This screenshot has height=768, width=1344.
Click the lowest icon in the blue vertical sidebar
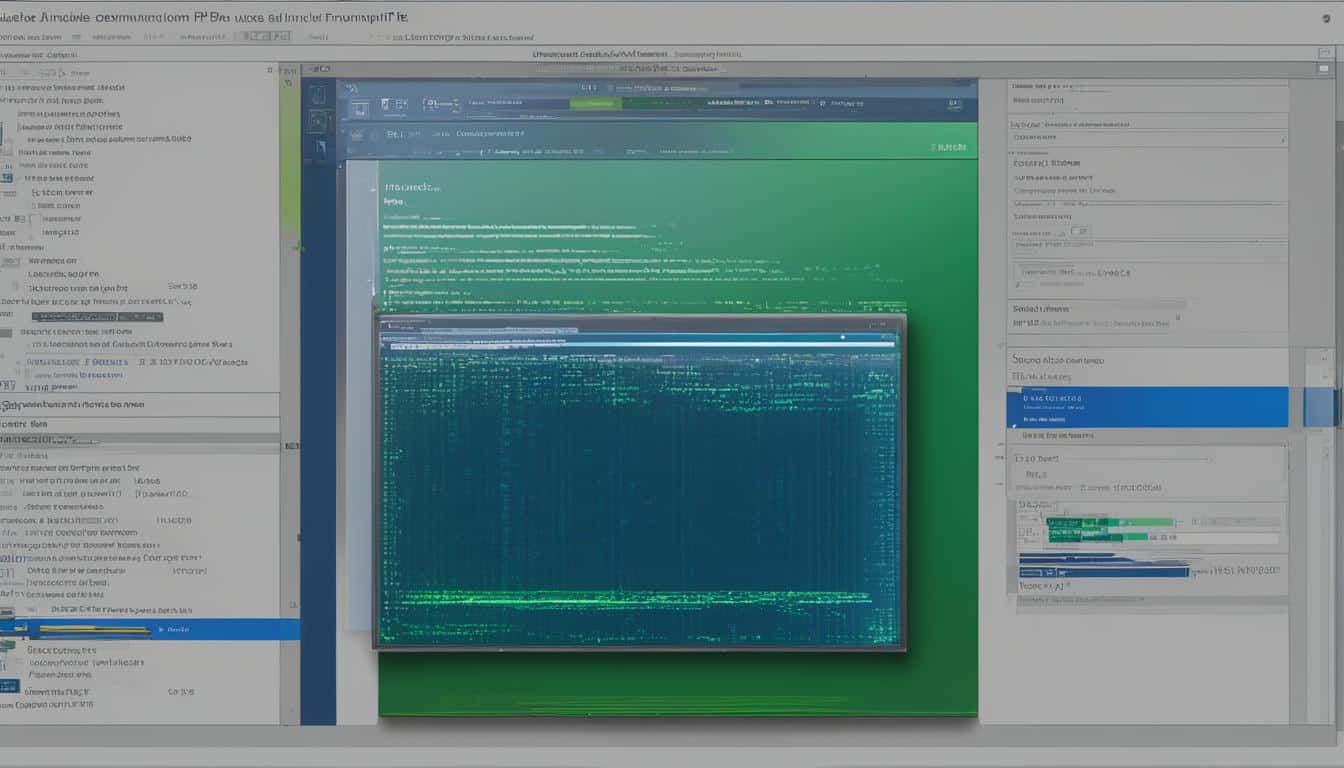tap(319, 149)
